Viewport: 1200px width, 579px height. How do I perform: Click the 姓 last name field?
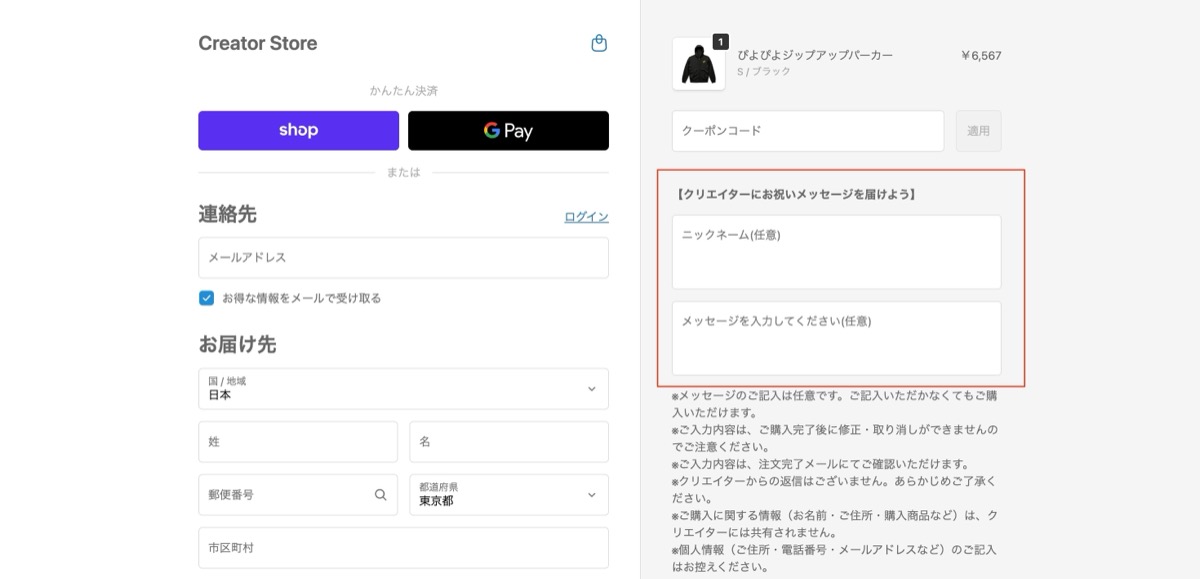click(298, 441)
